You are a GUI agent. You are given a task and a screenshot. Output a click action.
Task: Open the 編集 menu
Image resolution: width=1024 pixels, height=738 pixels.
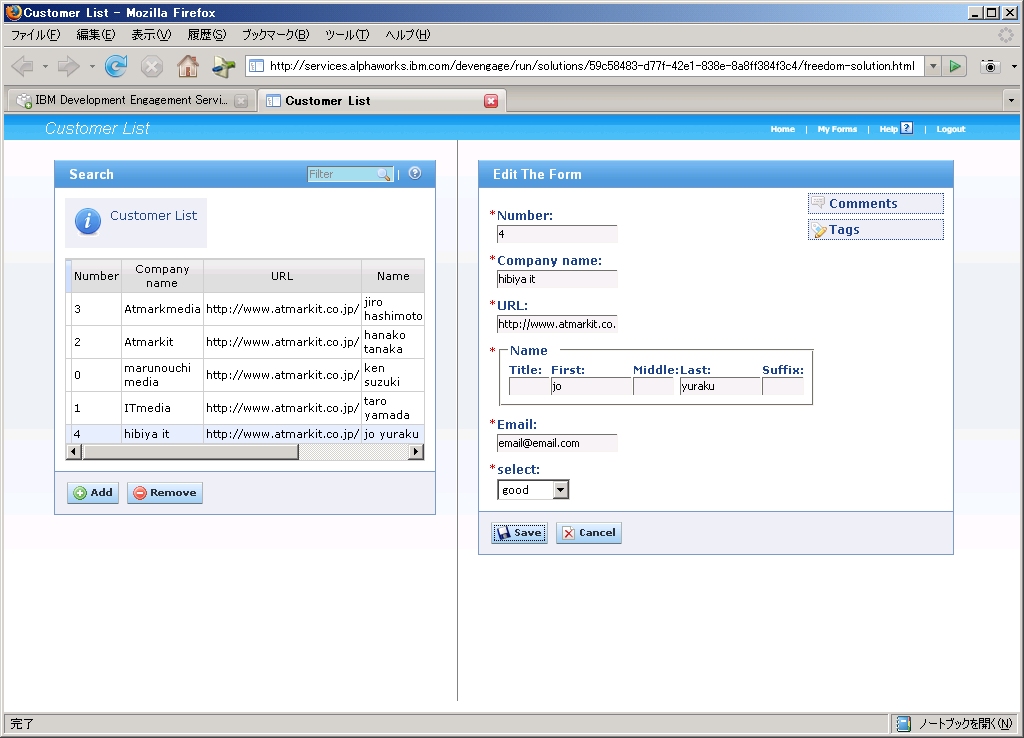click(x=95, y=35)
